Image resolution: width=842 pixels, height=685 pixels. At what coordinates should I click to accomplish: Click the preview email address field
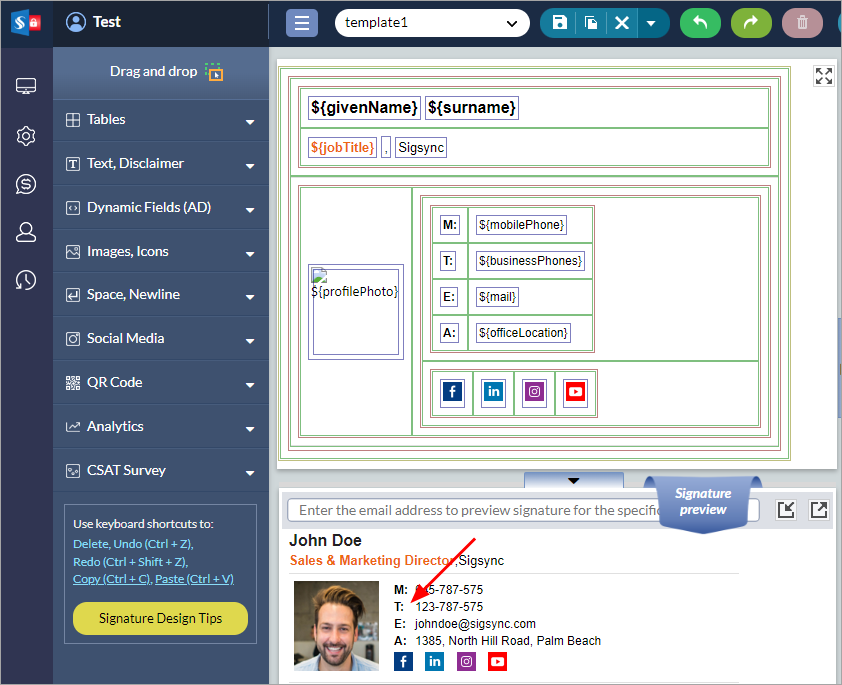(470, 510)
